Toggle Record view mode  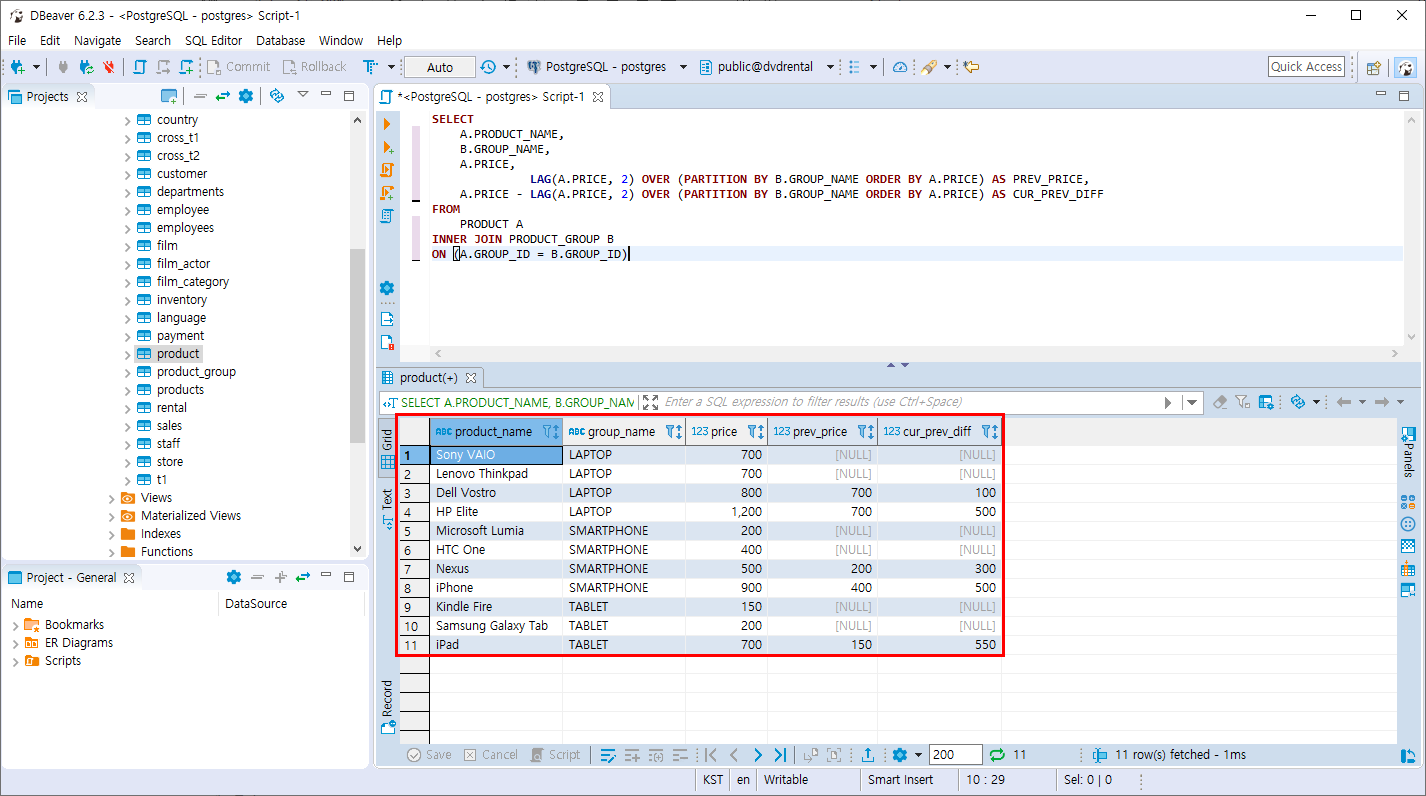(388, 706)
